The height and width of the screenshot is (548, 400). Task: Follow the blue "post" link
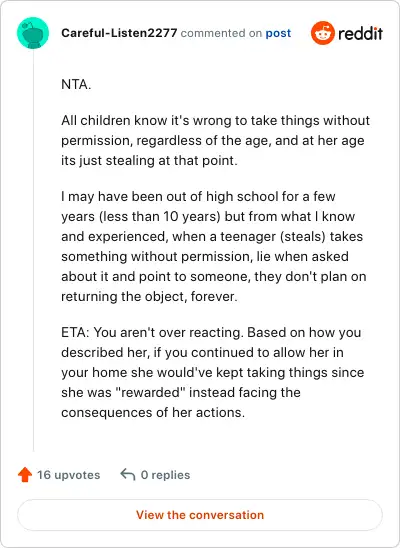pos(278,33)
